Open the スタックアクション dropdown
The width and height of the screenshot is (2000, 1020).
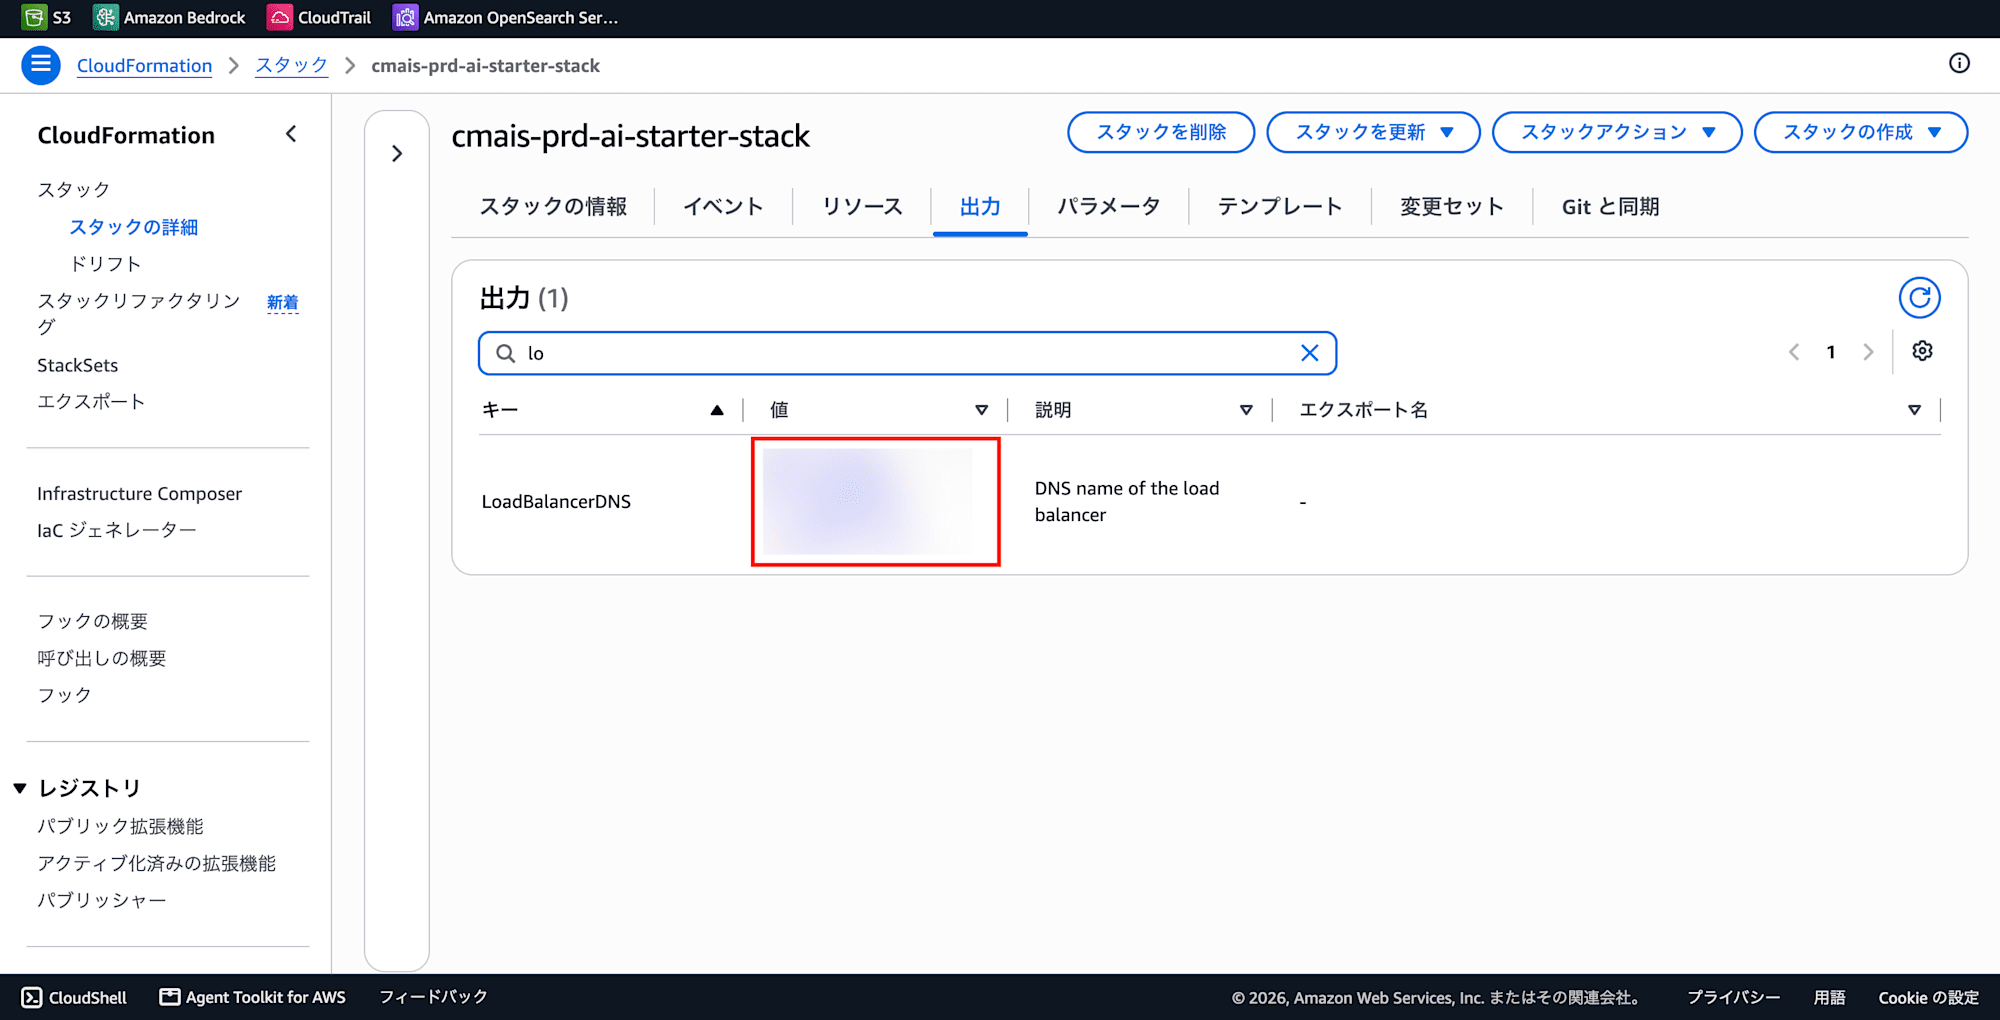(1617, 132)
